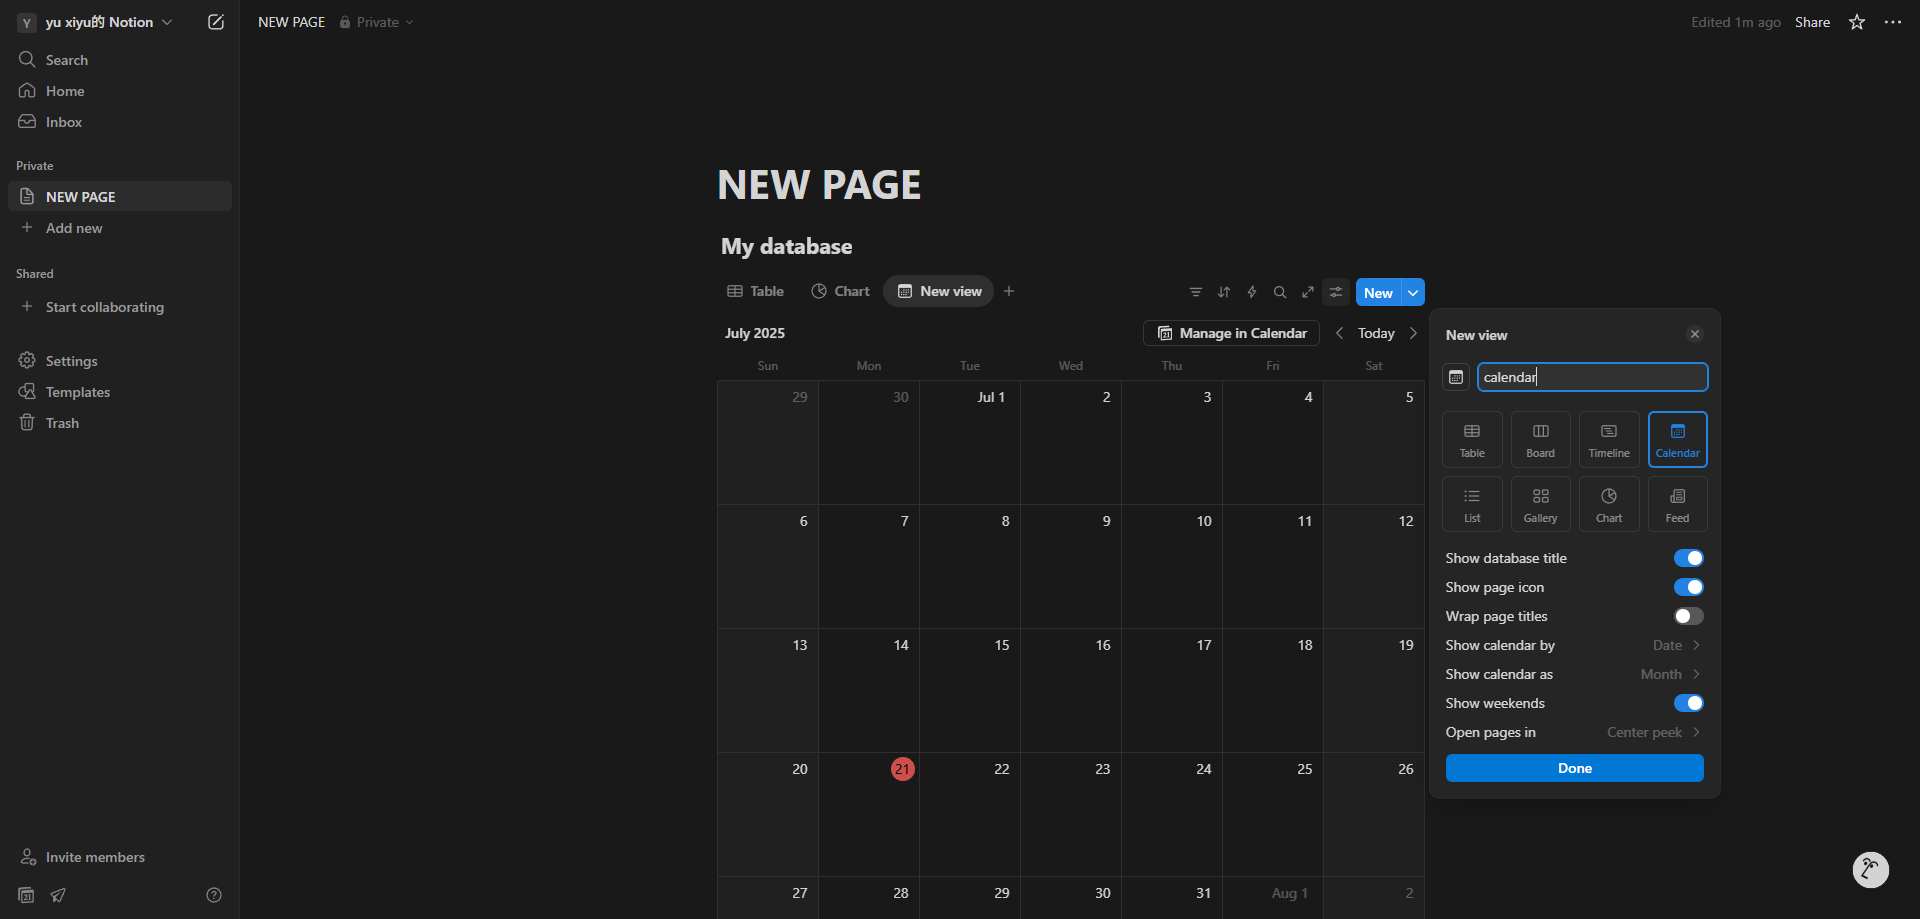This screenshot has width=1920, height=919.
Task: Switch to the Table view tab
Action: click(755, 291)
